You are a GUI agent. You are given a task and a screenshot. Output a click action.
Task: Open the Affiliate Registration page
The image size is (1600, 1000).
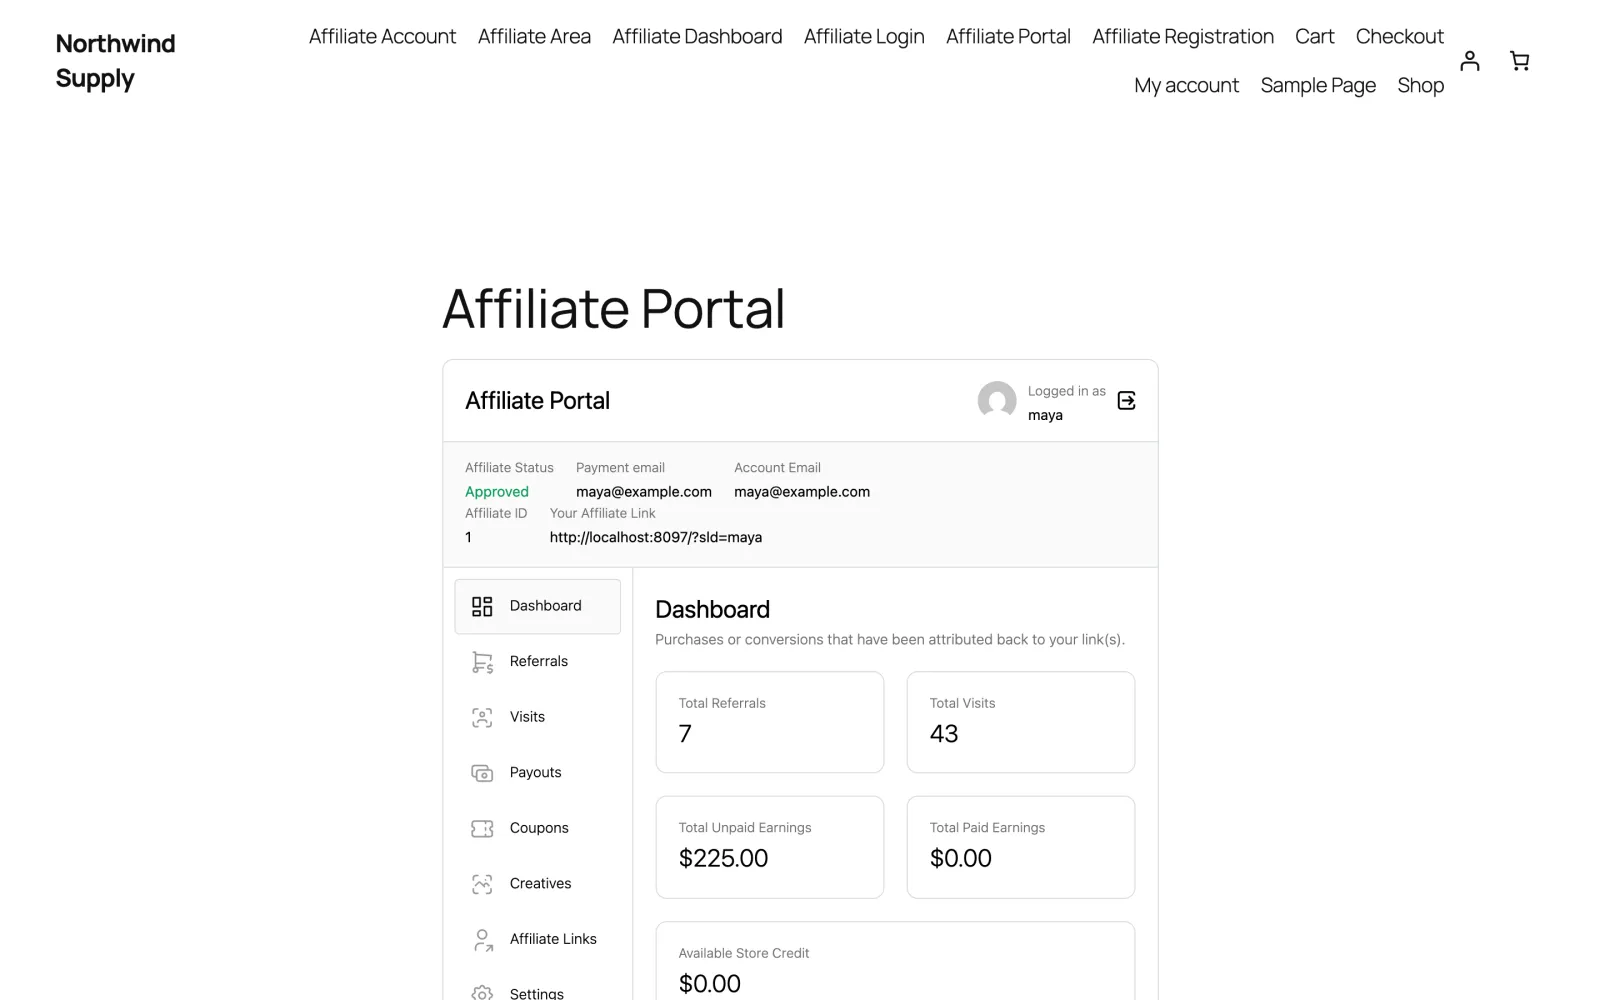[x=1183, y=37]
